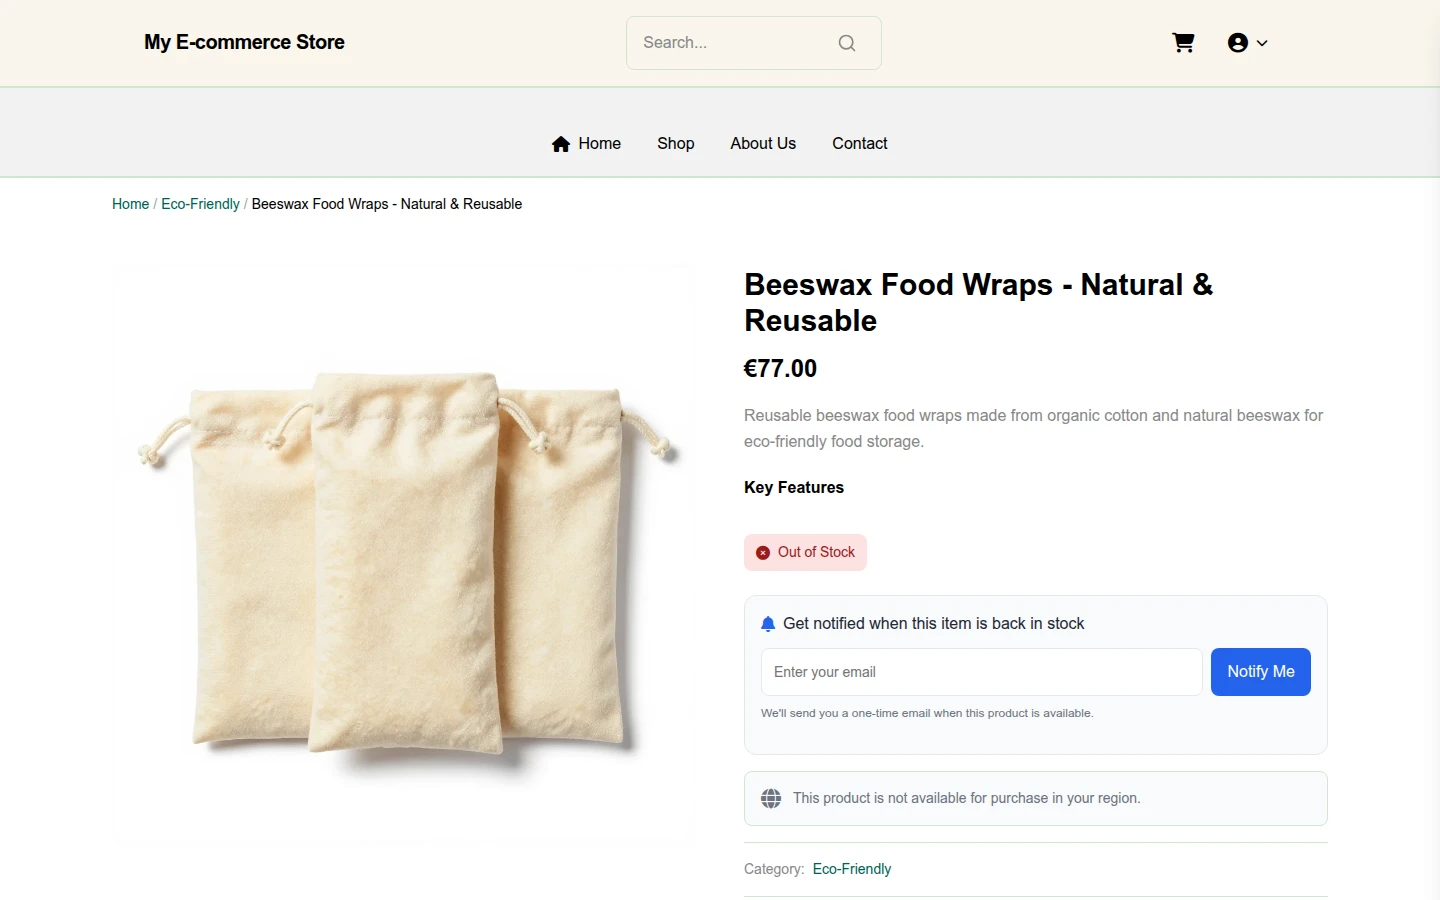Click the back in stock notification heading
The width and height of the screenshot is (1440, 900).
pos(933,624)
